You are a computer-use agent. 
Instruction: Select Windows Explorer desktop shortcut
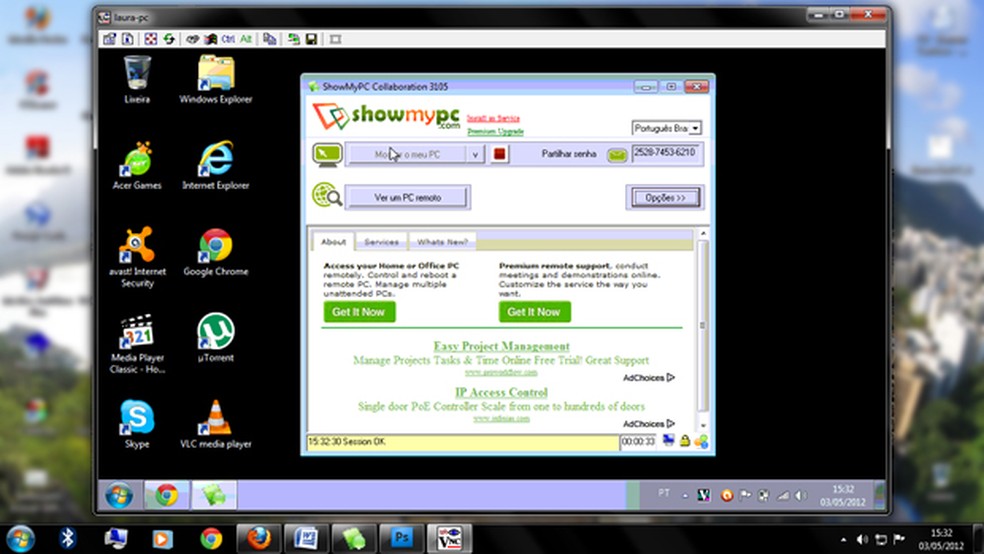[216, 79]
